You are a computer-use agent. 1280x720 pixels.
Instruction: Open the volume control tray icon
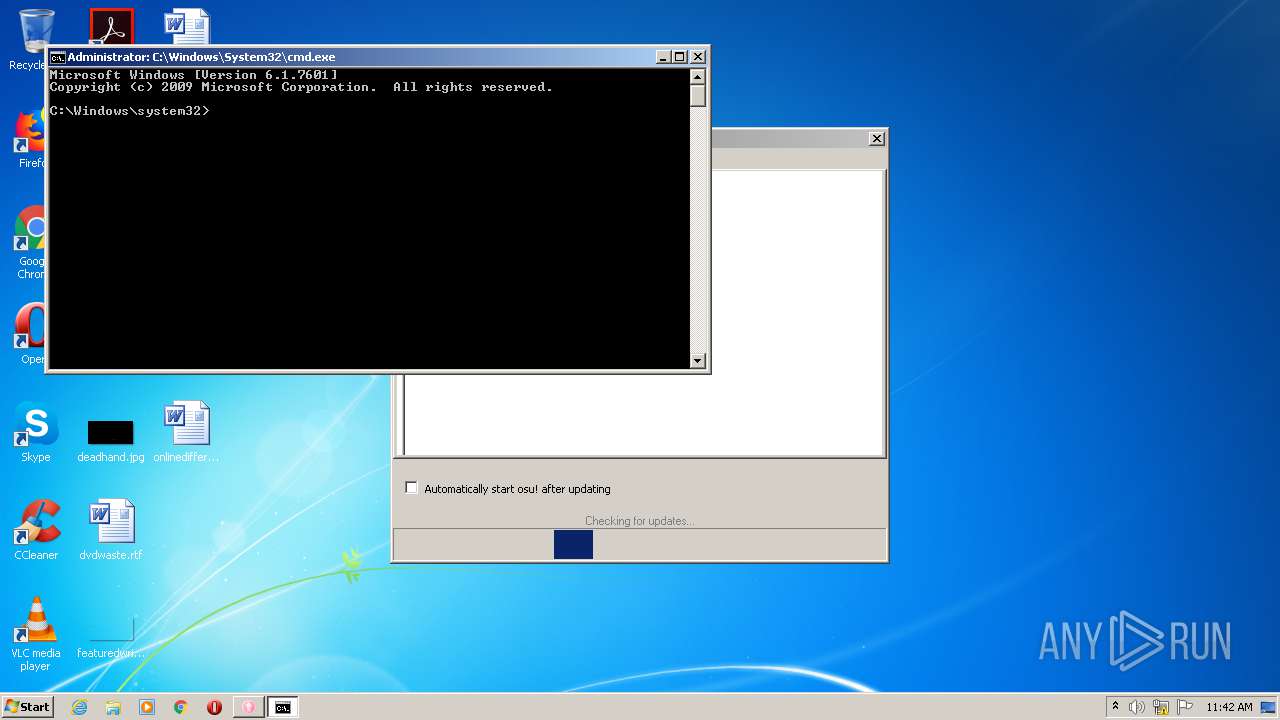pos(1137,707)
